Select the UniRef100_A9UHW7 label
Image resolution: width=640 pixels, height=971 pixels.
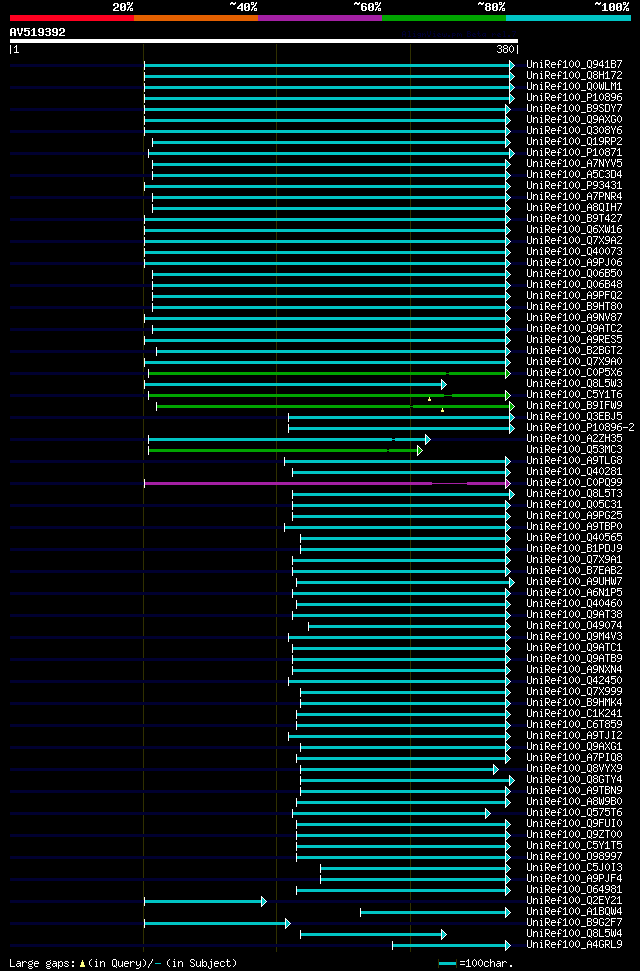574,581
